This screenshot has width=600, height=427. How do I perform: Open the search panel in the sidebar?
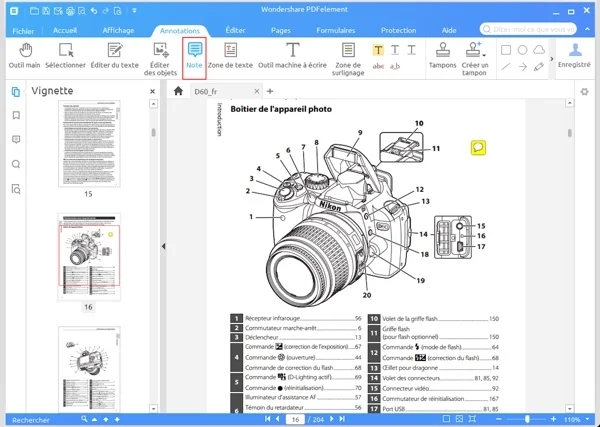pyautogui.click(x=16, y=164)
